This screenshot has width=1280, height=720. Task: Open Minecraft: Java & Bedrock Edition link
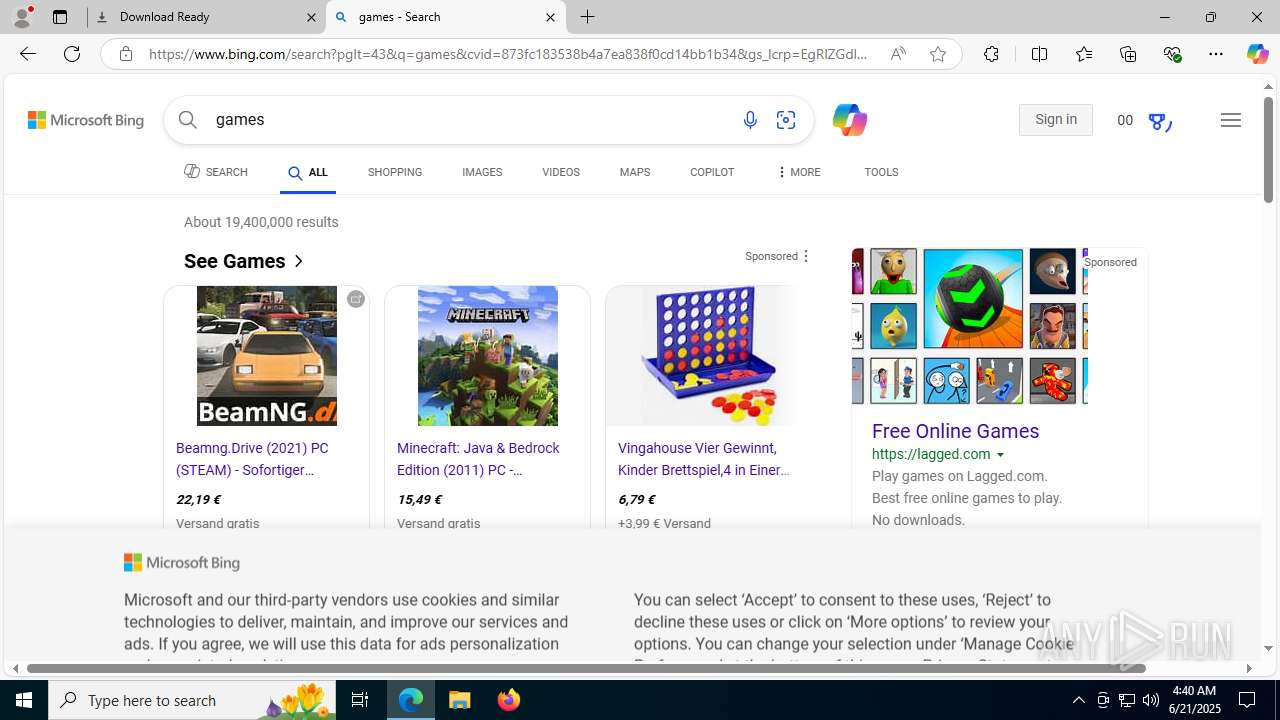click(478, 459)
